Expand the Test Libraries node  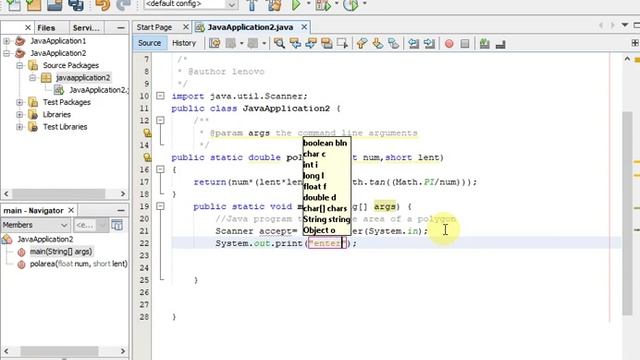(x=20, y=127)
